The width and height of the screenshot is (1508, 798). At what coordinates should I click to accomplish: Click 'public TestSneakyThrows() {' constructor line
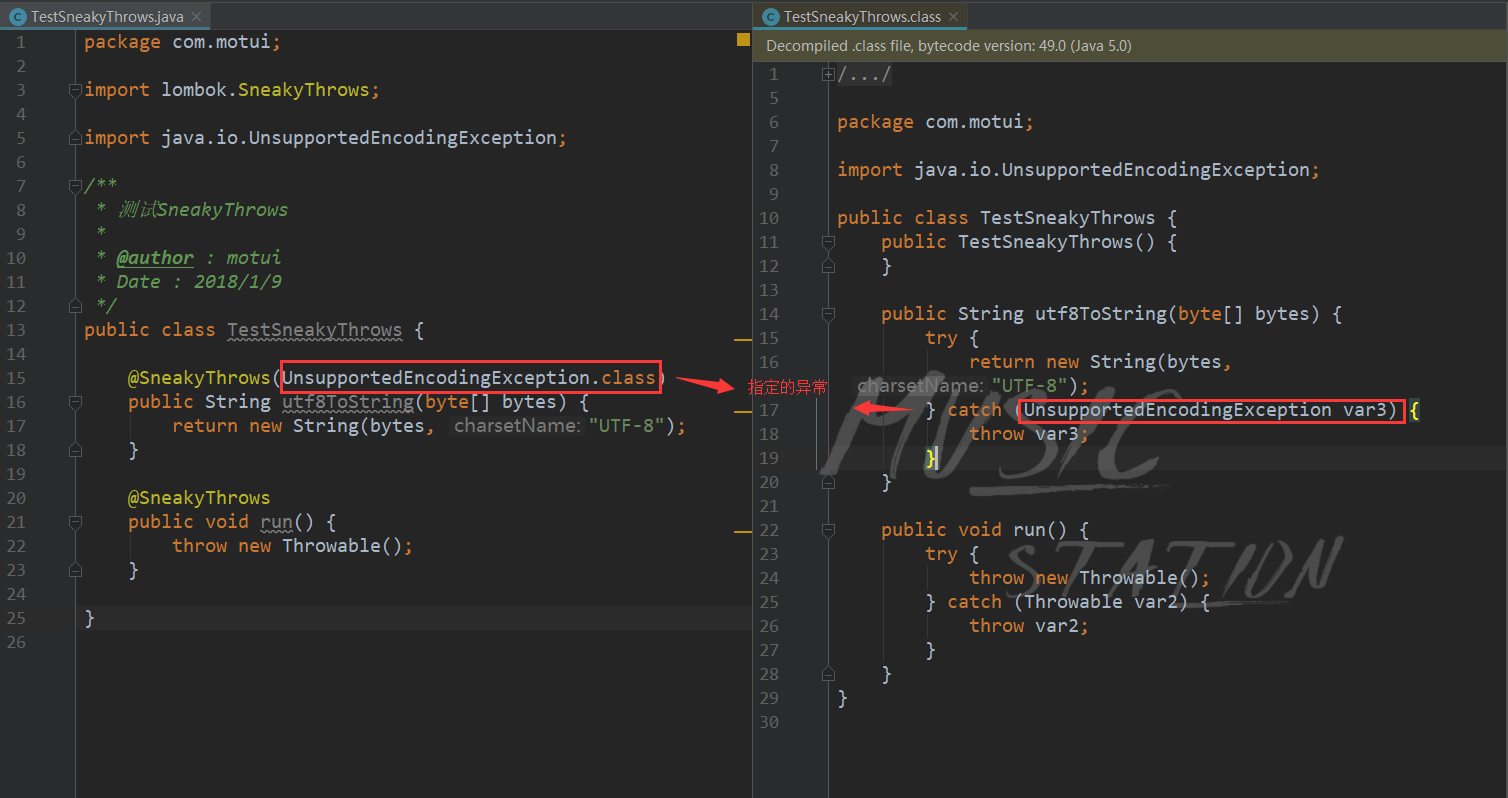pos(1029,242)
